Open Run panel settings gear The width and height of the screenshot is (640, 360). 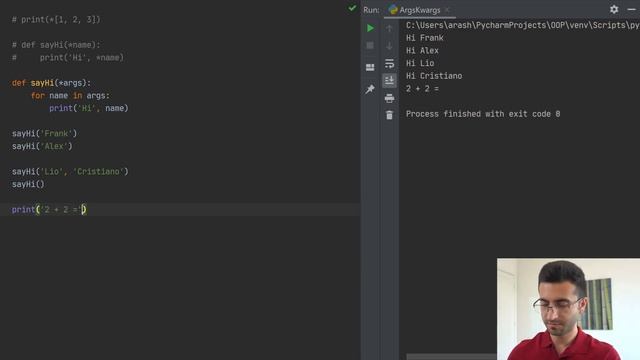[x=614, y=9]
